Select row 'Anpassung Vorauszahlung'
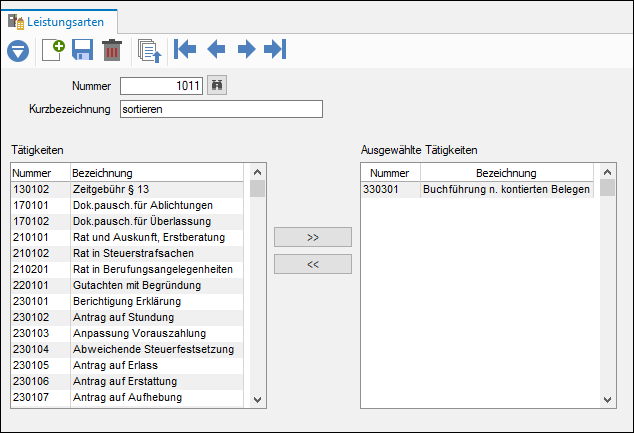 pos(127,334)
